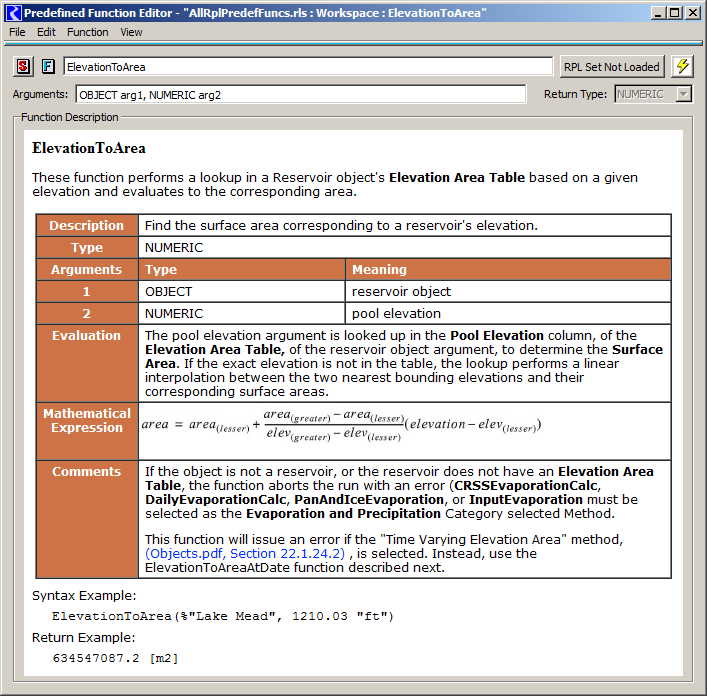Image resolution: width=707 pixels, height=696 pixels.
Task: Click the Evaluation row header
Action: click(x=87, y=363)
